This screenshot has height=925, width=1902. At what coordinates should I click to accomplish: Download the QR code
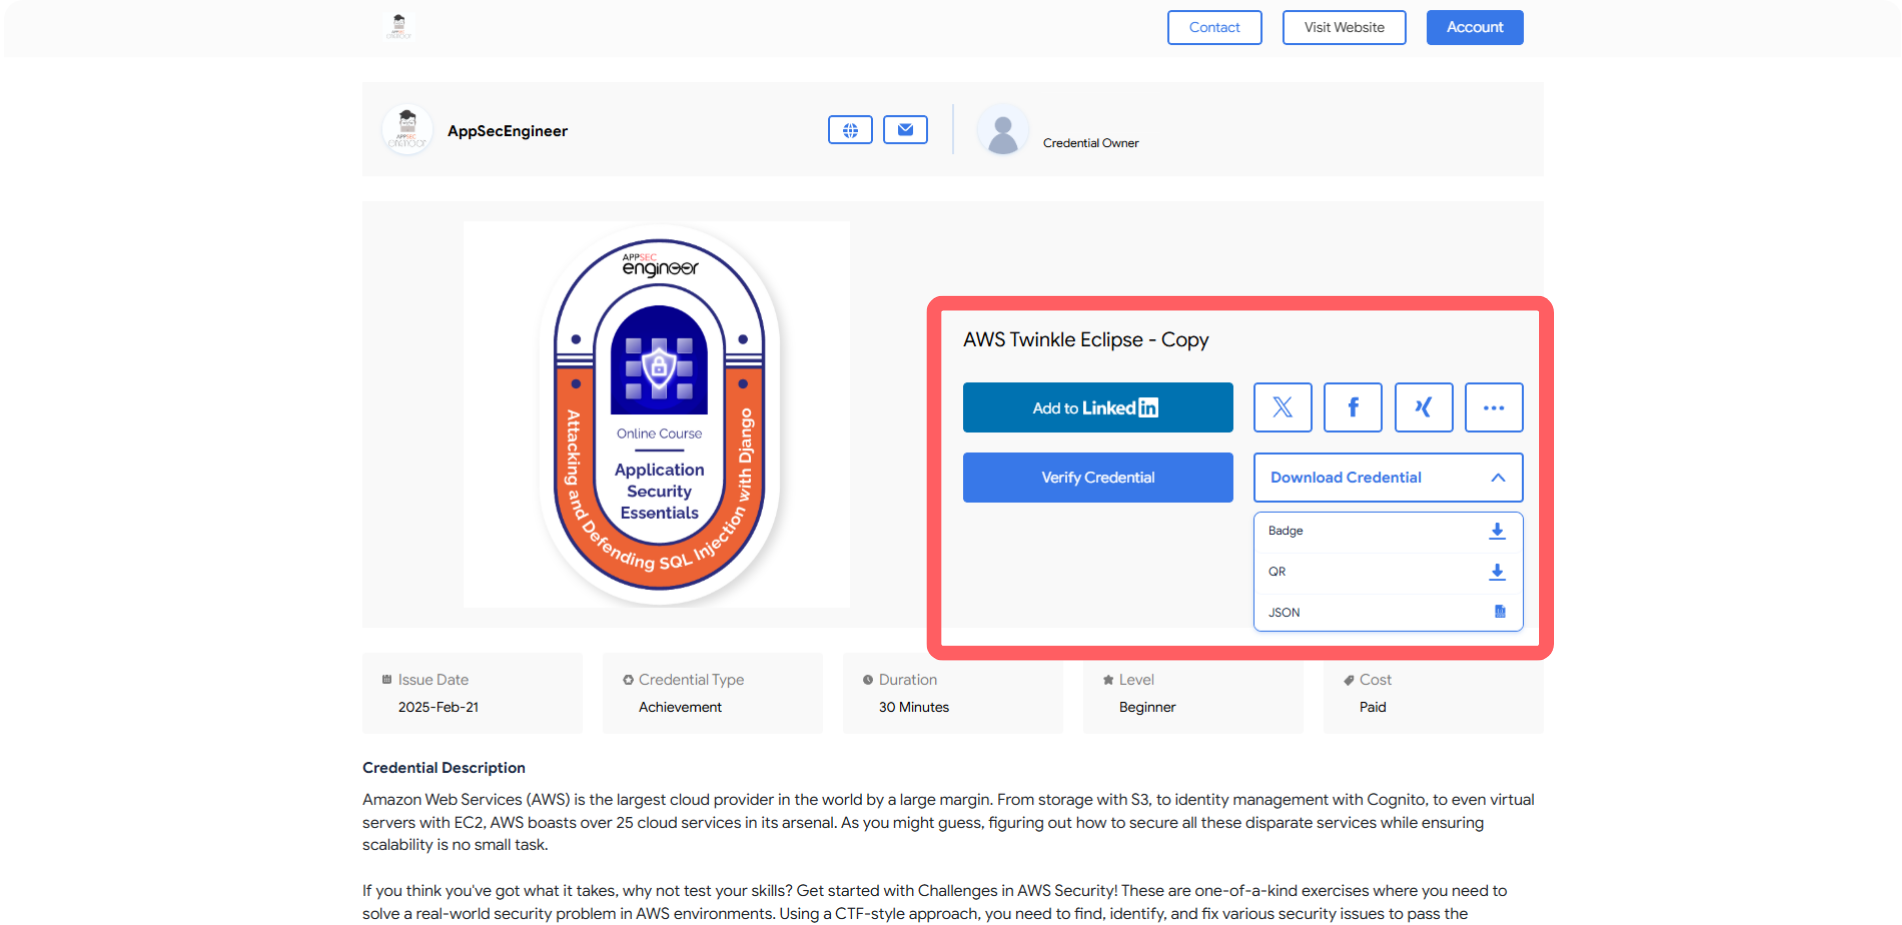tap(1497, 571)
